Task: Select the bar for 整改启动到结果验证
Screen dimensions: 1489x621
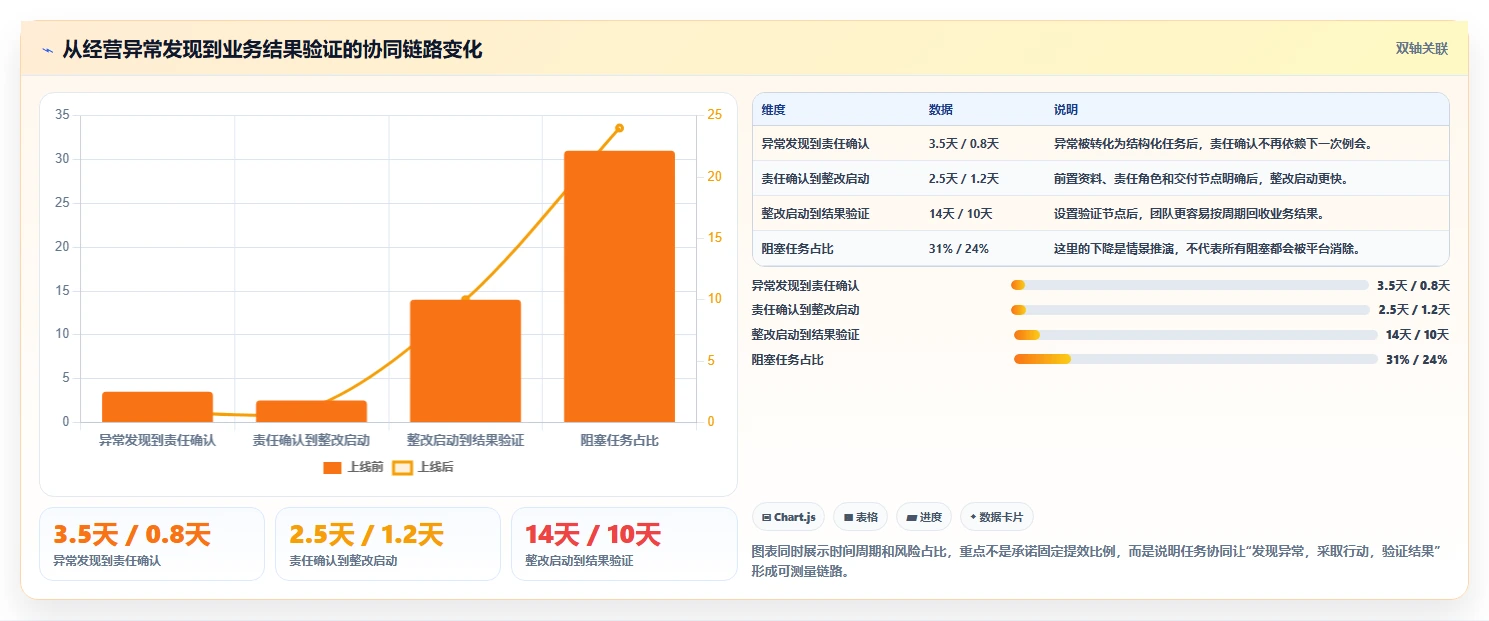Action: (465, 361)
